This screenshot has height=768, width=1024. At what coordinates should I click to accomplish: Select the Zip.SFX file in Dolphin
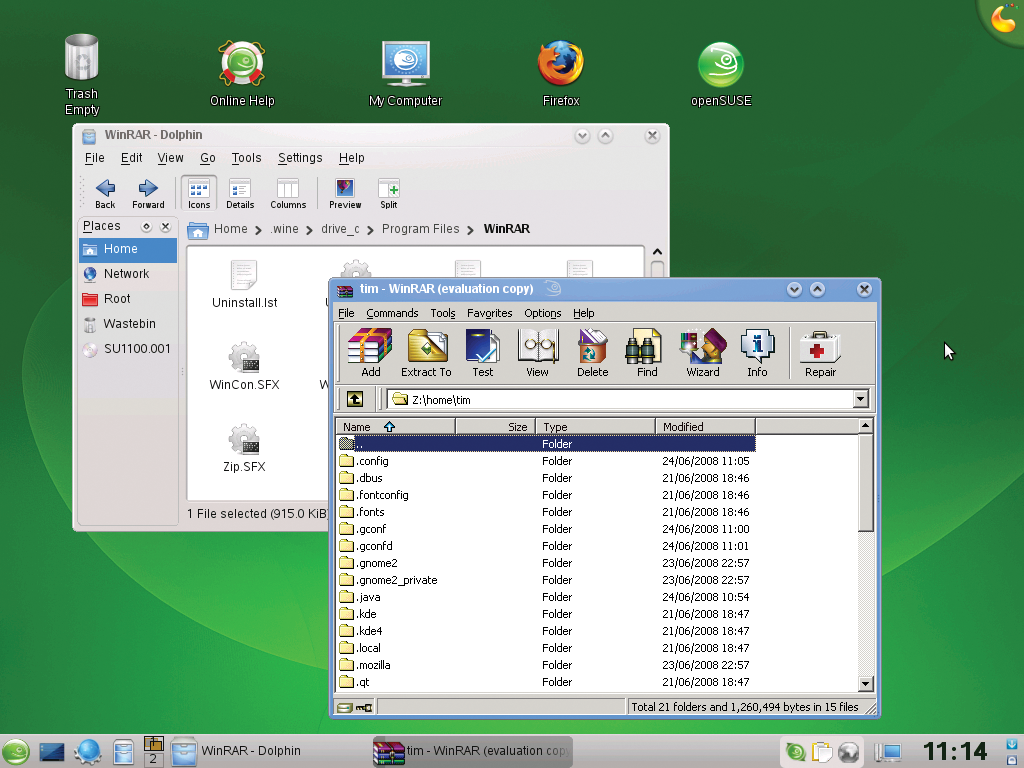coord(244,448)
